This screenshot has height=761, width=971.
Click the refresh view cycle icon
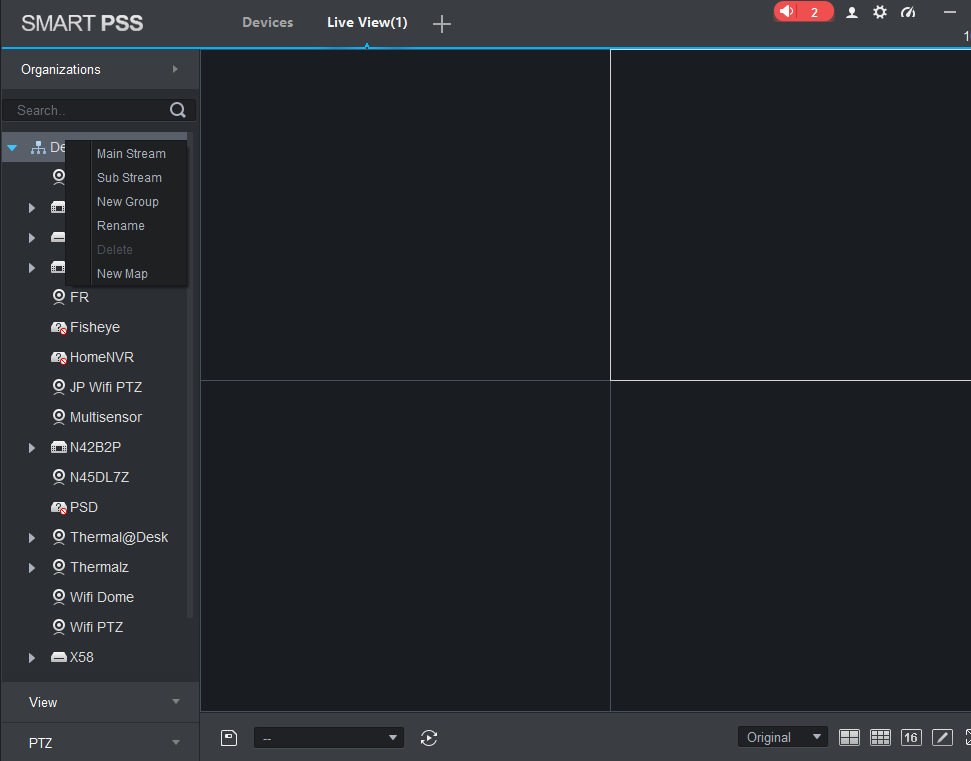429,738
